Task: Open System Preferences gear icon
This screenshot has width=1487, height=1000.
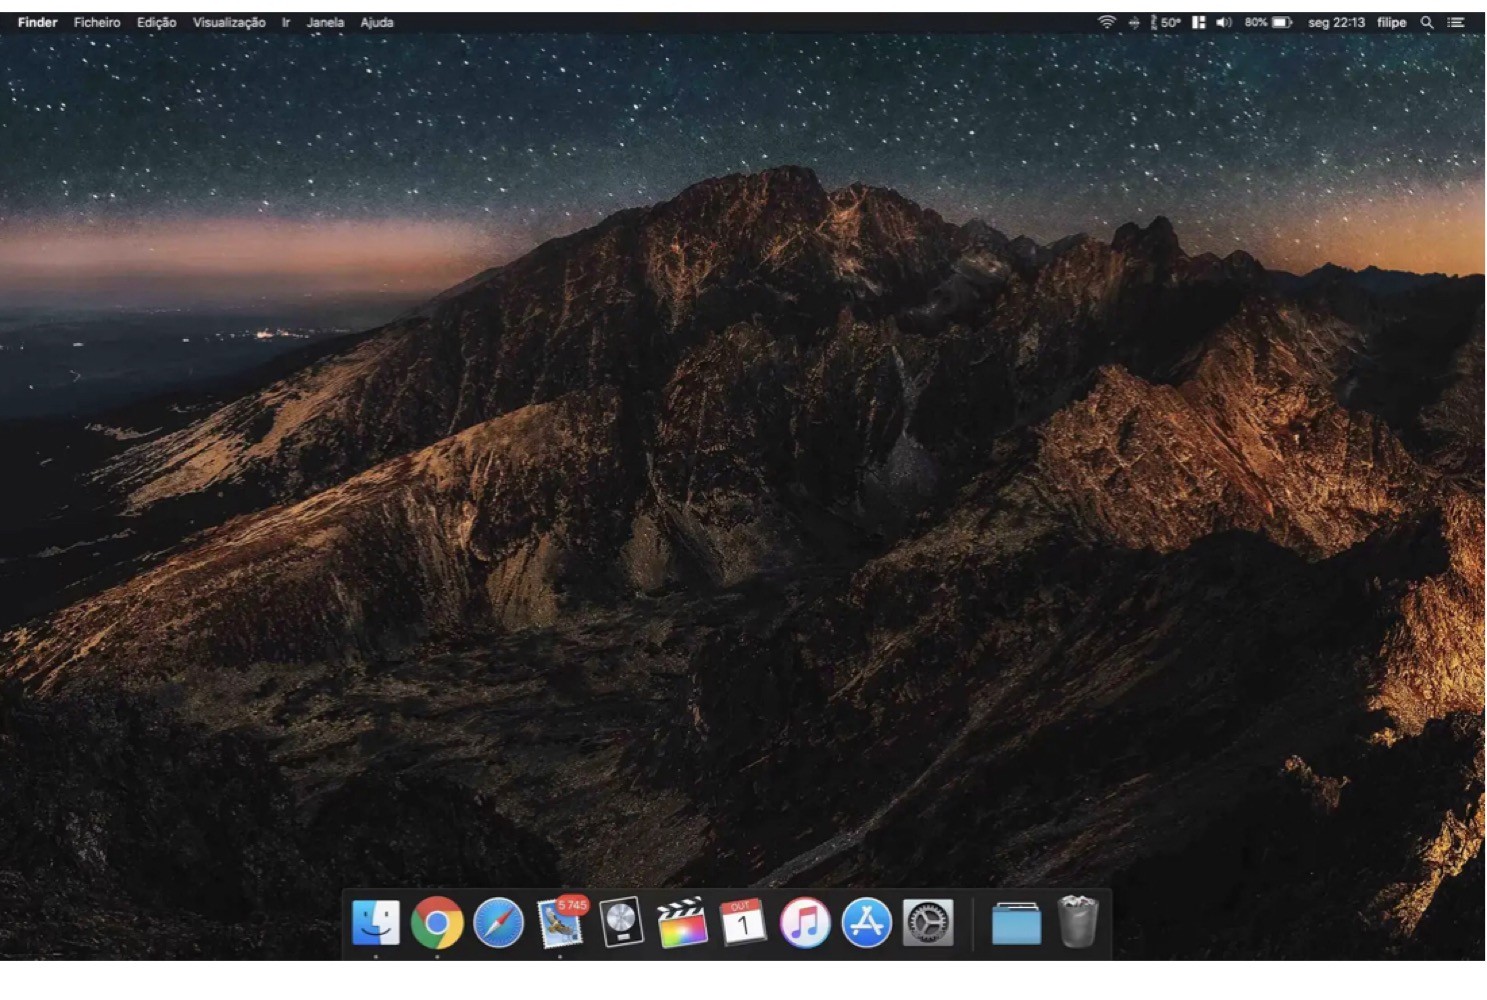Action: point(928,922)
